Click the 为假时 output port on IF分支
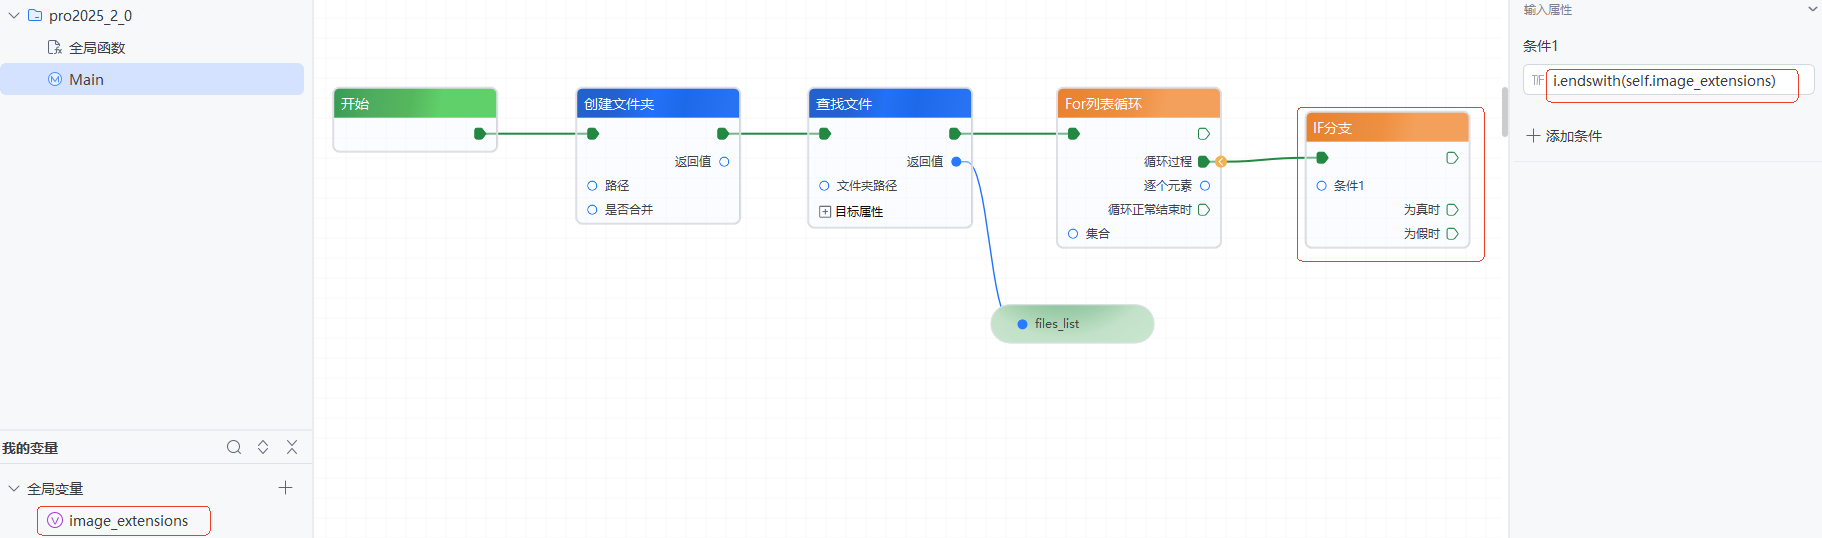Viewport: 1822px width, 538px height. click(x=1452, y=234)
